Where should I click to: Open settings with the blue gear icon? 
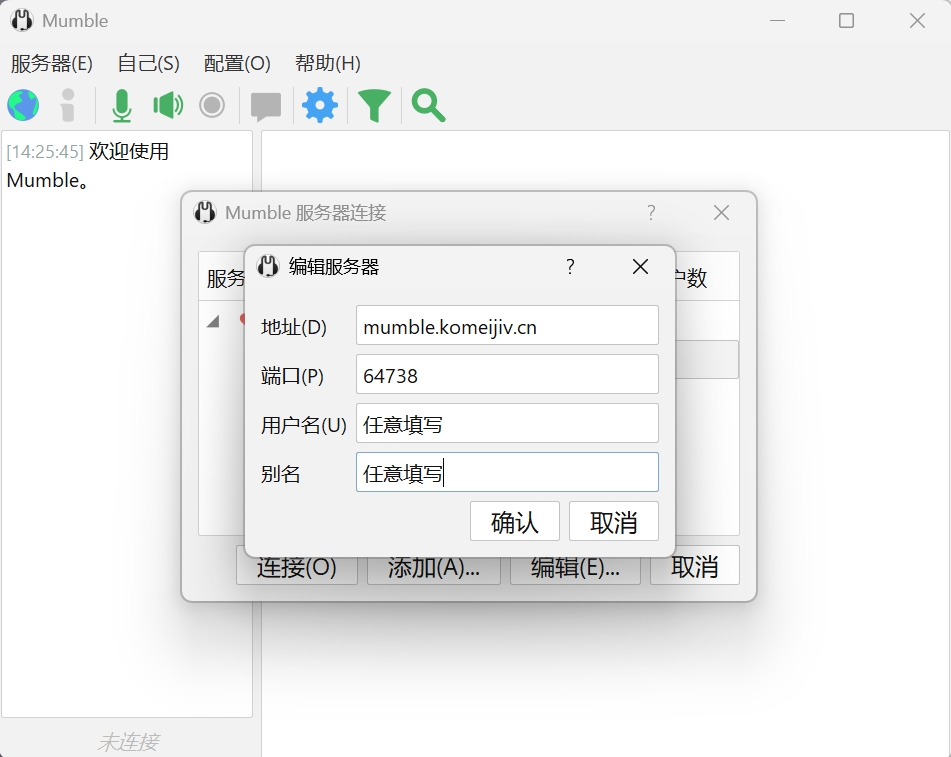[320, 105]
